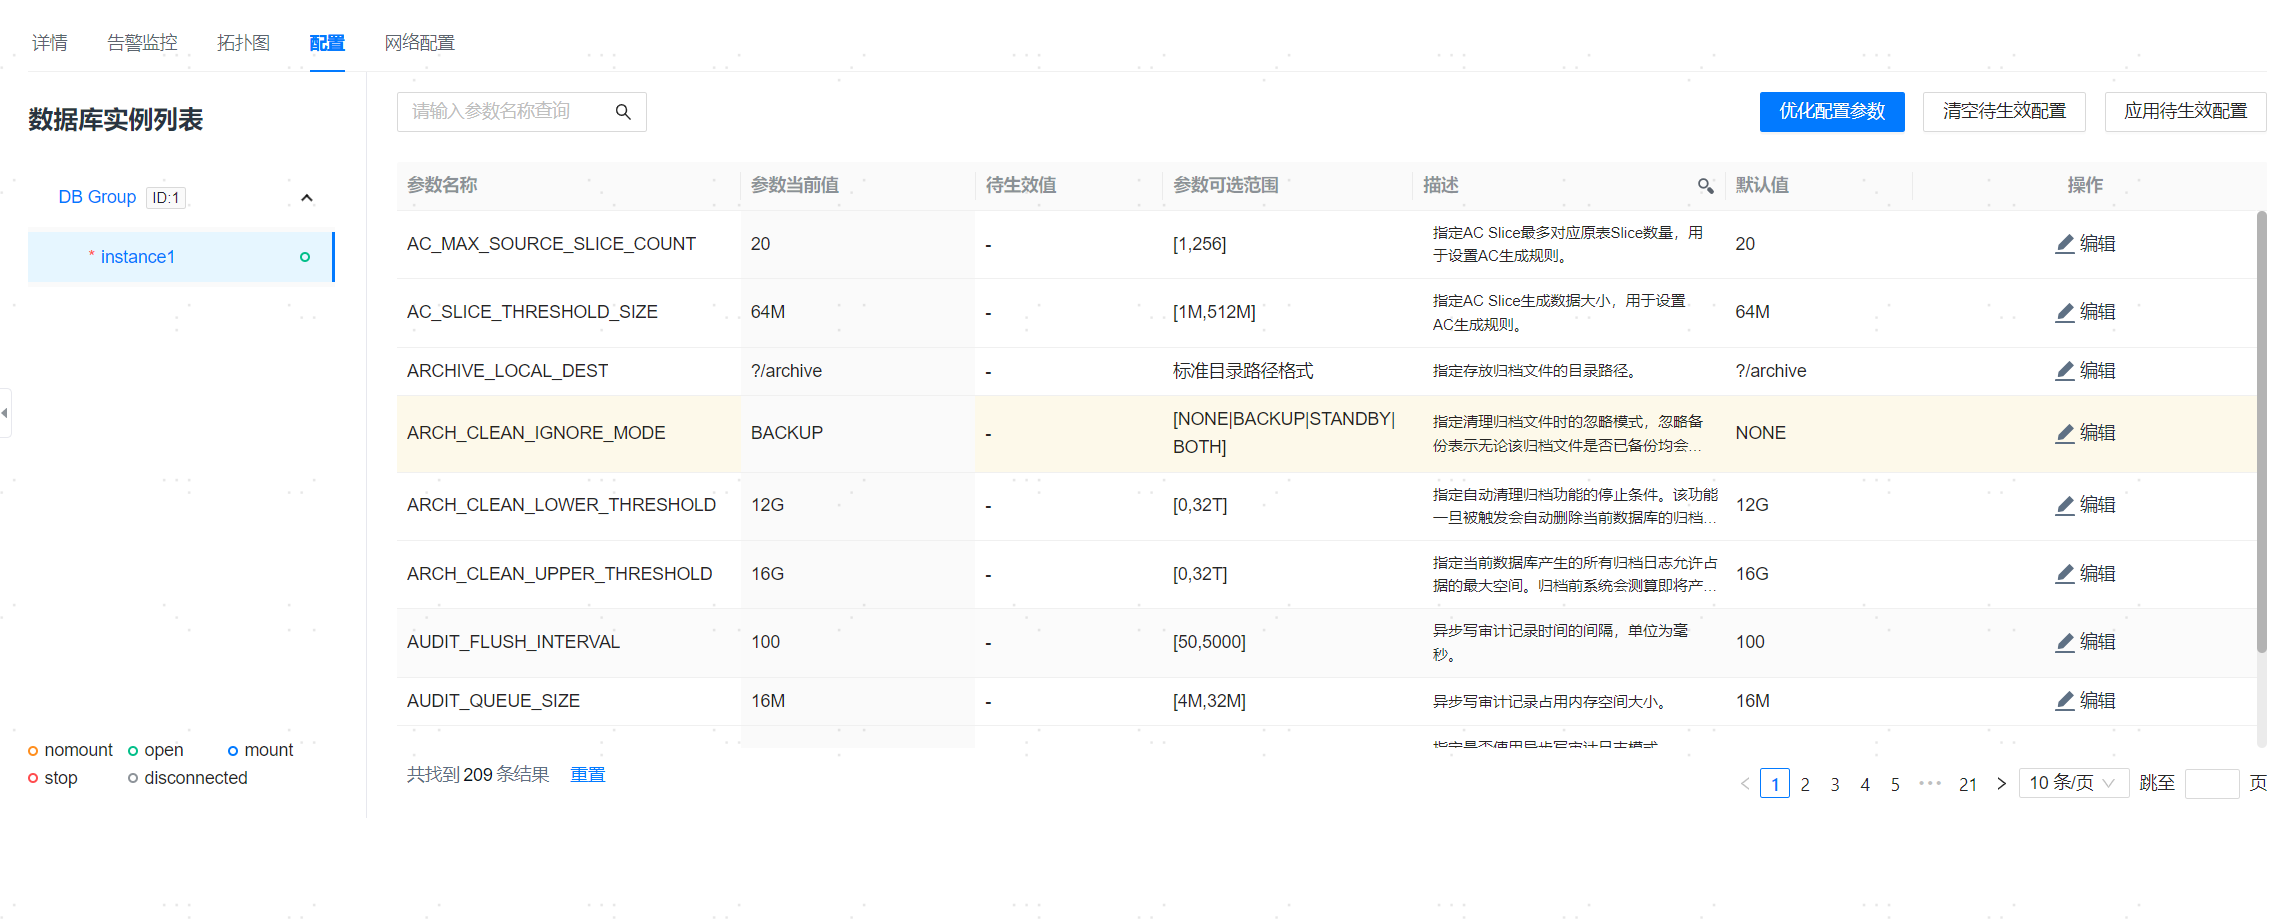The image size is (2278, 920).
Task: Jump to page 21 in pagination
Action: [x=1967, y=785]
